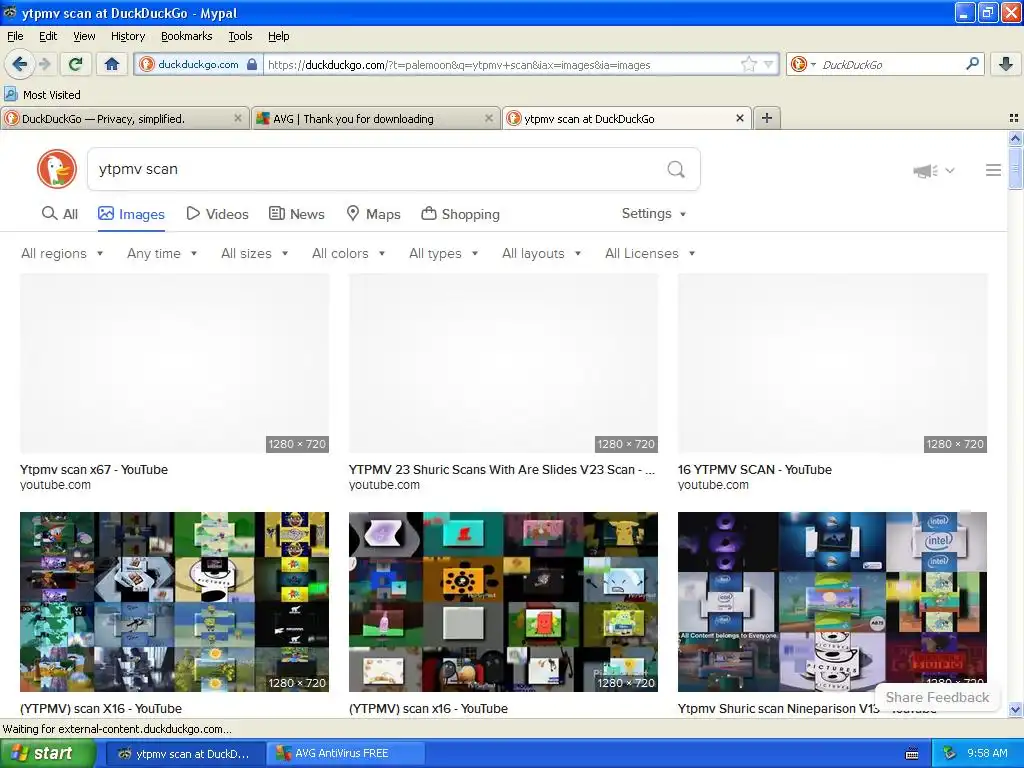Open YTPMV 23 Shuric Scans result link

point(502,470)
